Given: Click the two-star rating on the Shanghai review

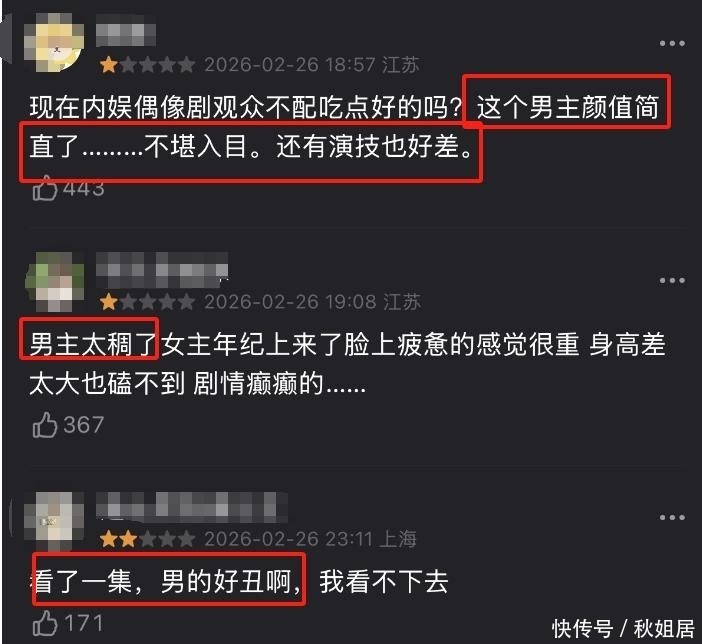Looking at the screenshot, I should click(147, 539).
